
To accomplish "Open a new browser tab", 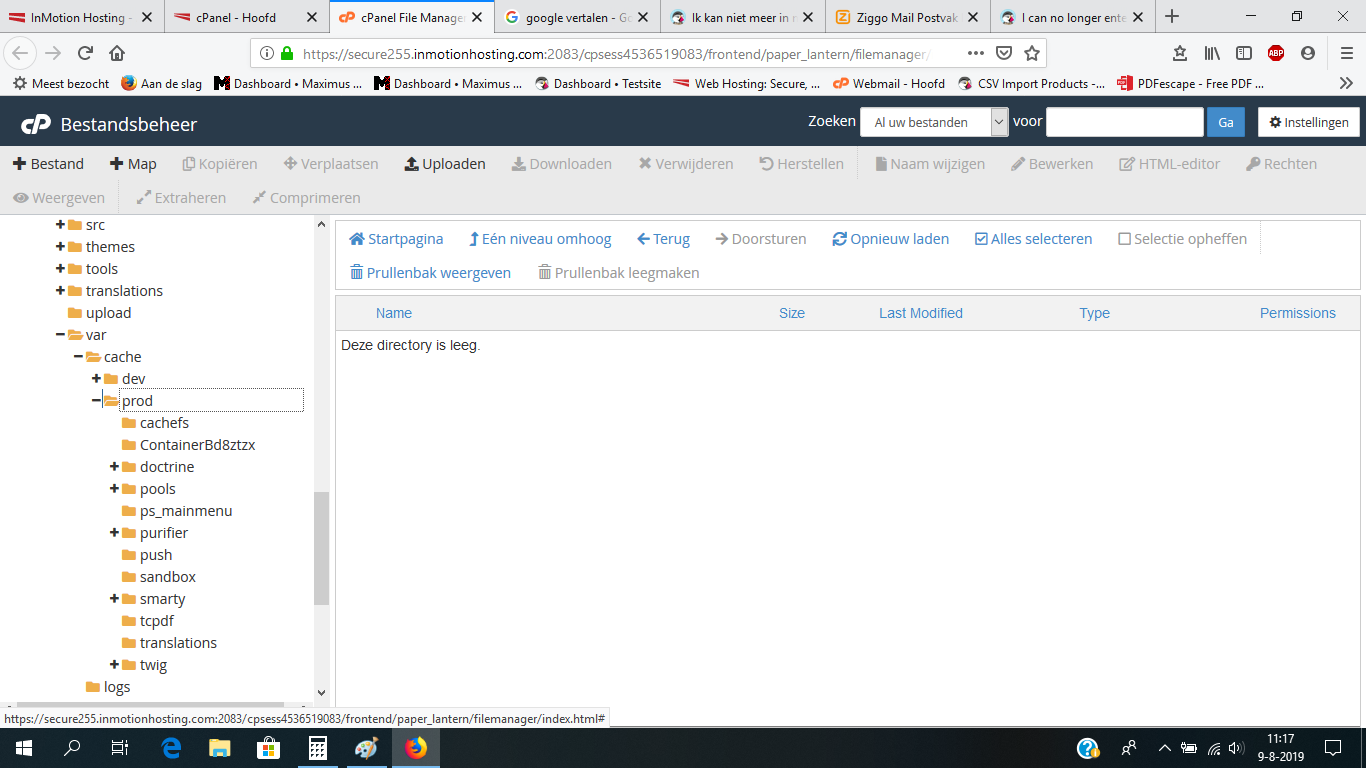I will (x=1172, y=16).
